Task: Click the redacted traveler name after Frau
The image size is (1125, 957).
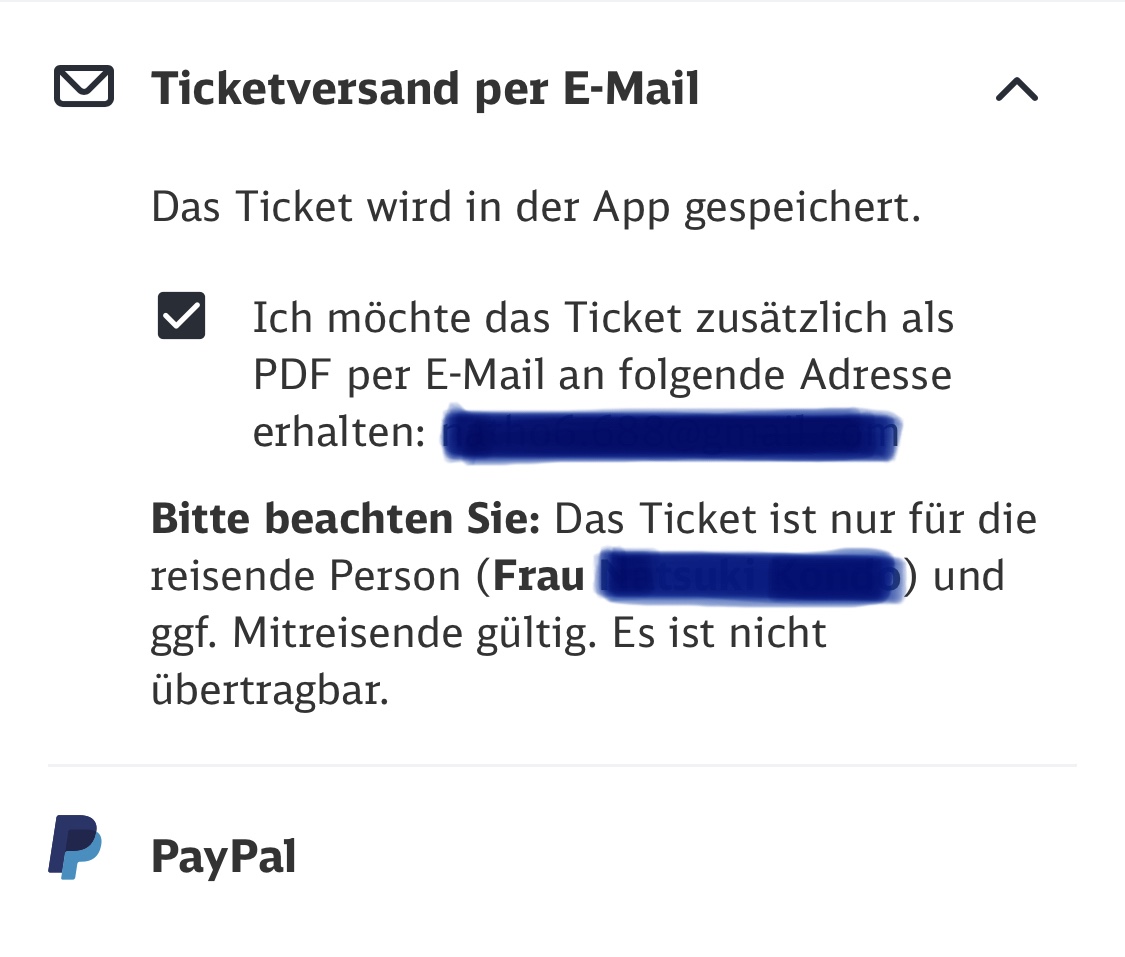Action: (750, 577)
